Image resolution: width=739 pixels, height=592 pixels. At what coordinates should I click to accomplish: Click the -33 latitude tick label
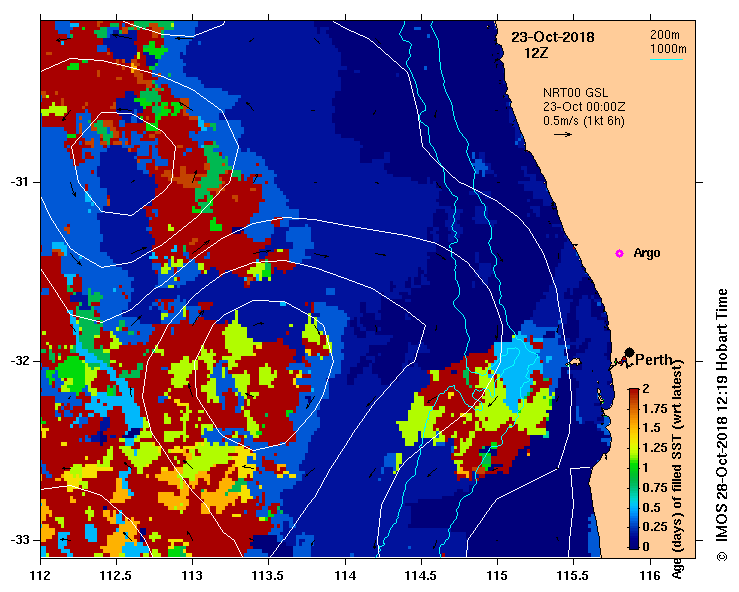coord(19,540)
